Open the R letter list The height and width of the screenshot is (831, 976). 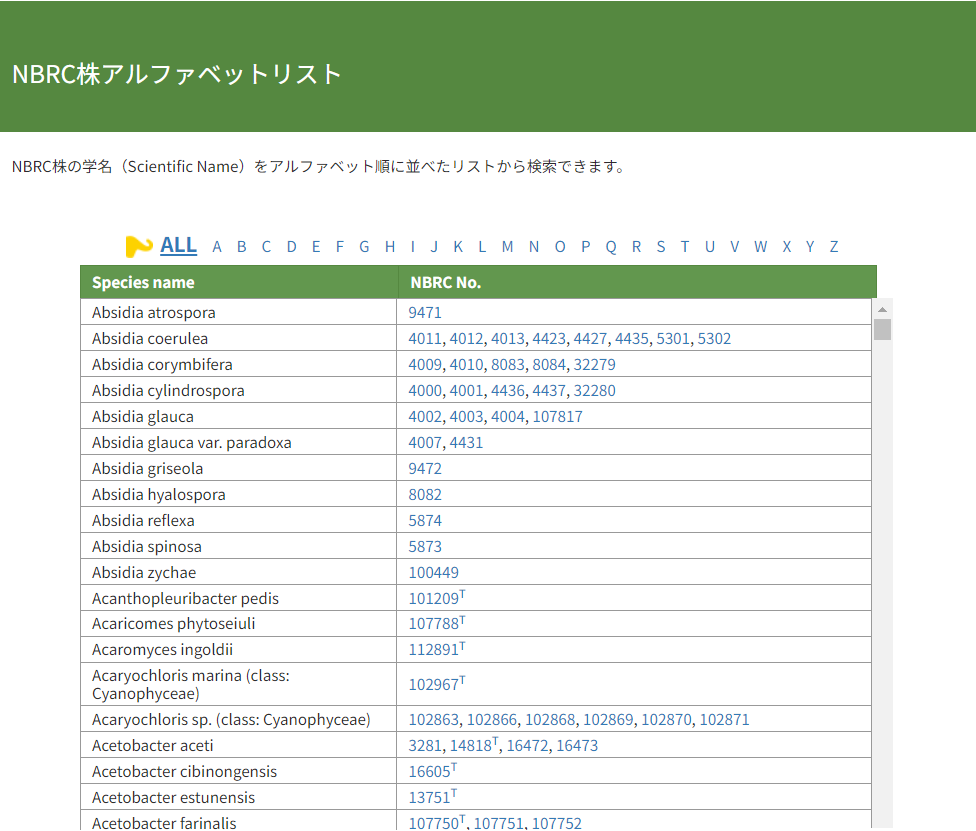click(636, 247)
